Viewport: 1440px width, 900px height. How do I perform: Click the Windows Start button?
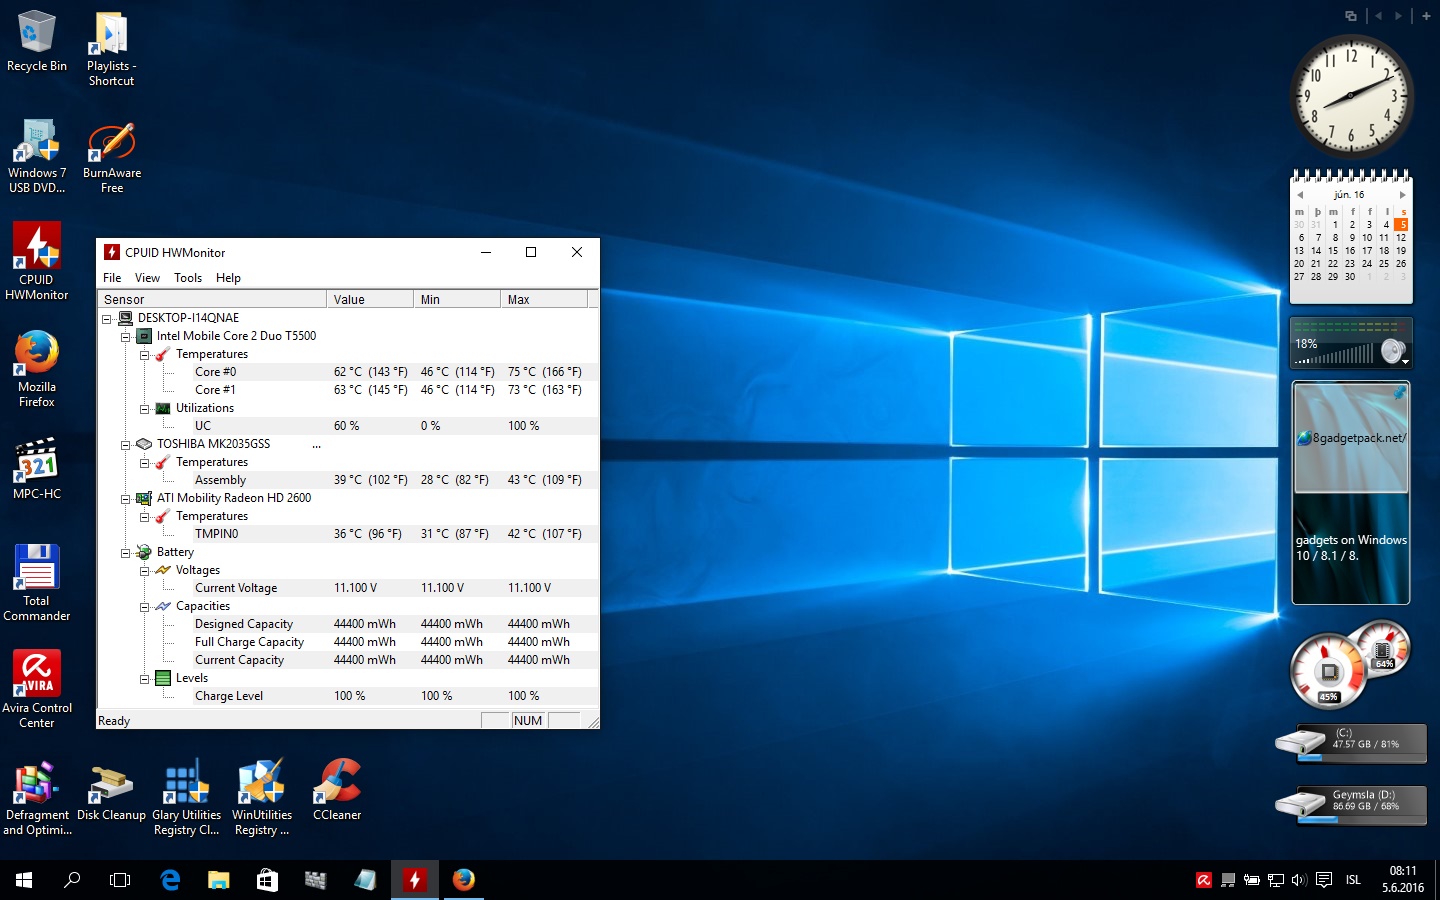click(24, 880)
